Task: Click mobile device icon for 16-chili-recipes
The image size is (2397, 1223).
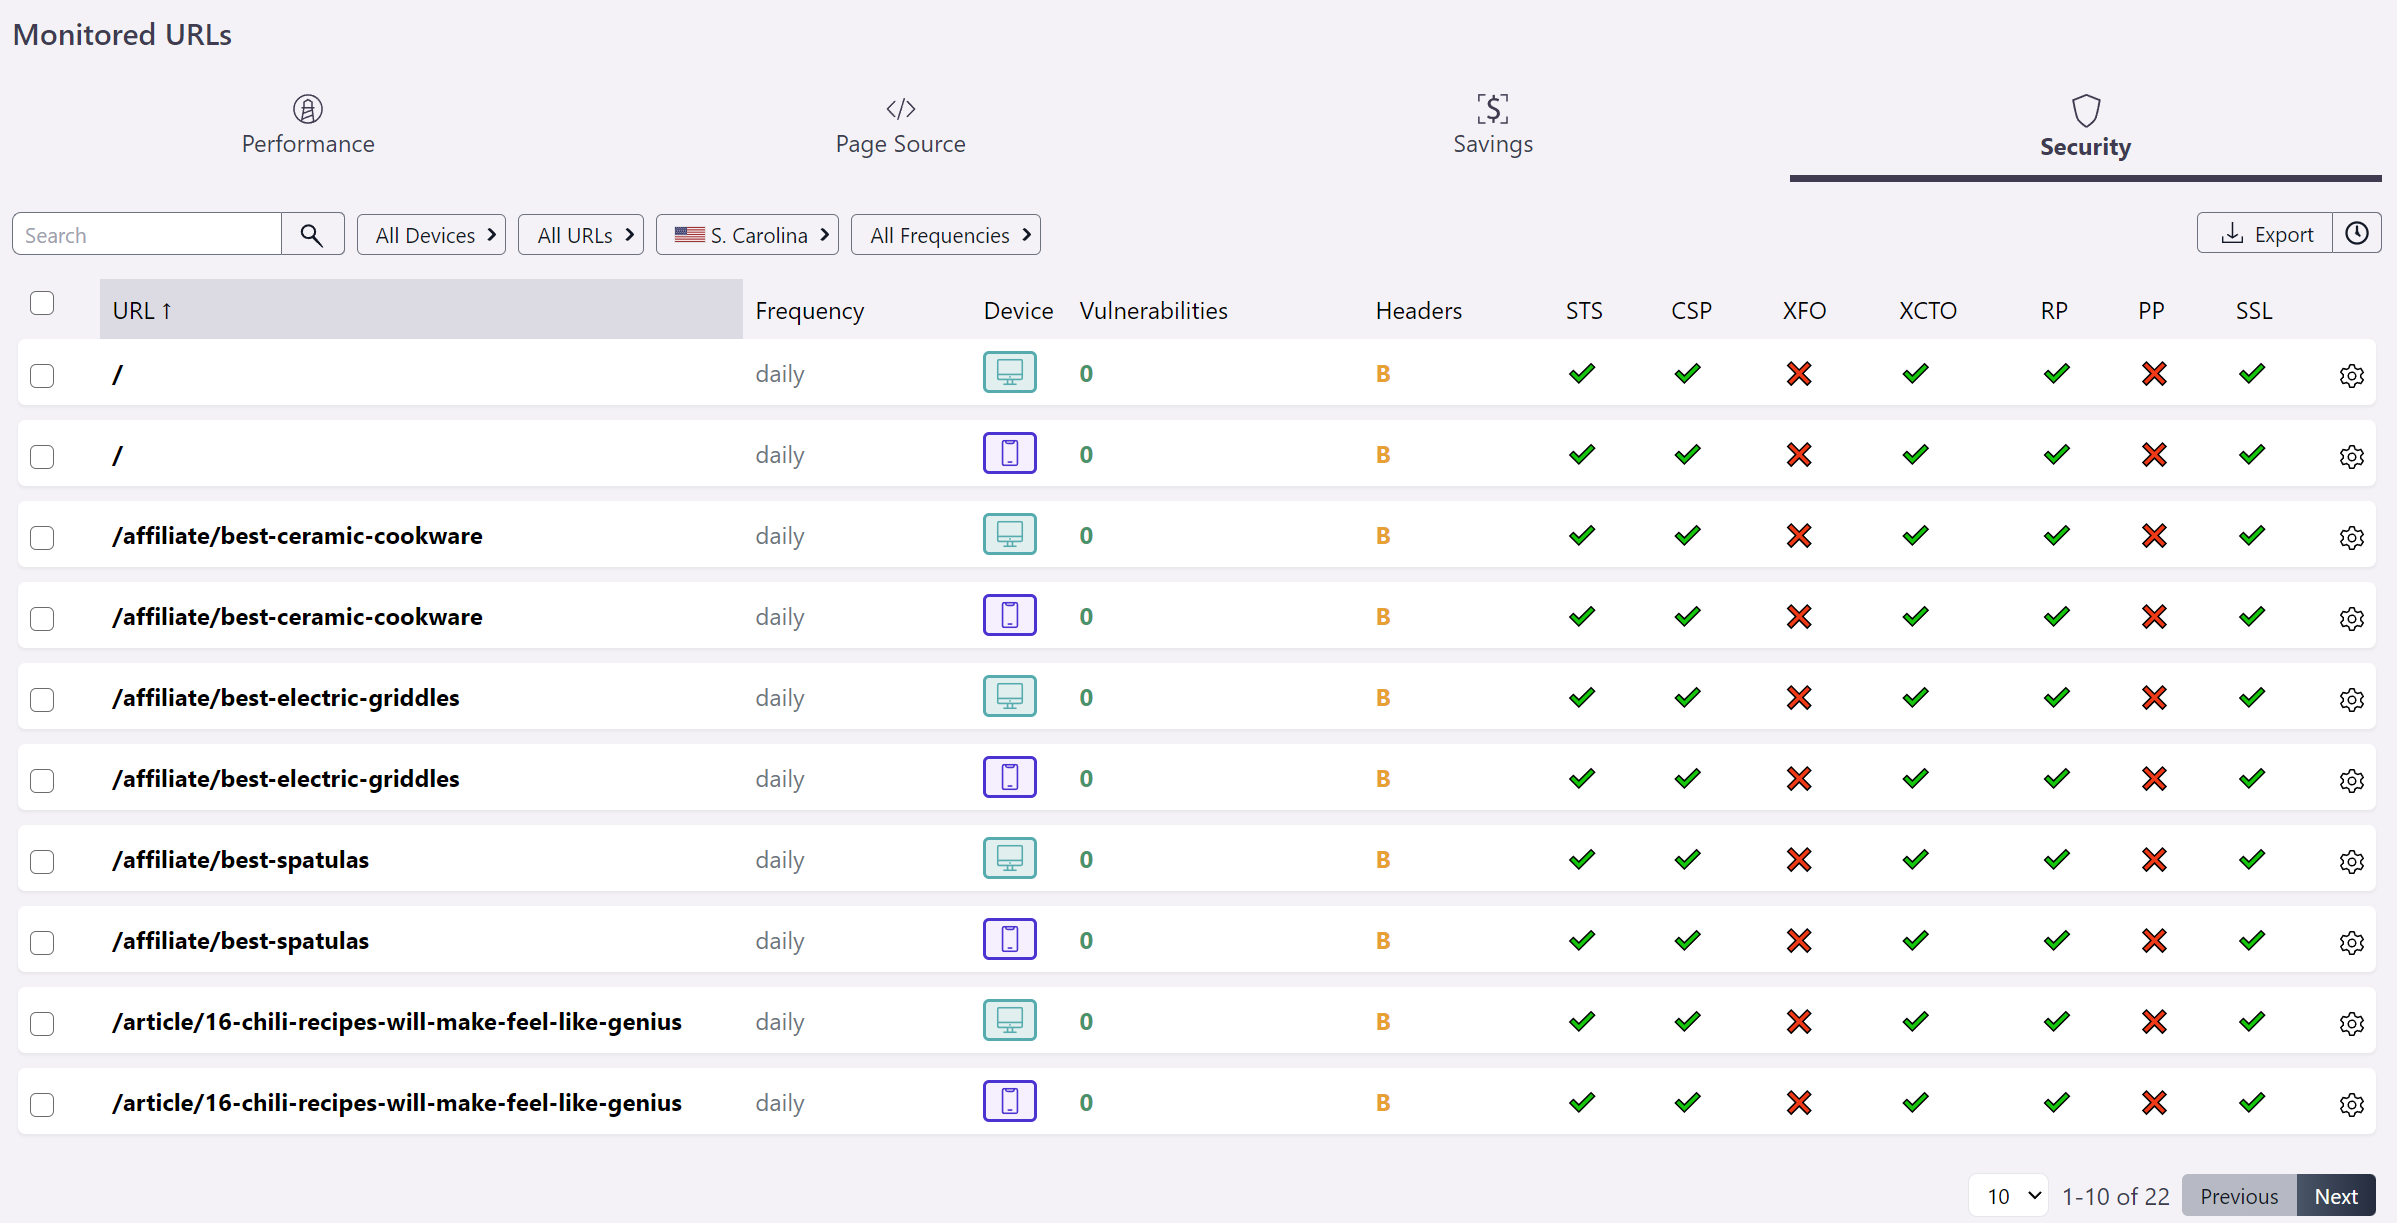Action: coord(1009,1101)
